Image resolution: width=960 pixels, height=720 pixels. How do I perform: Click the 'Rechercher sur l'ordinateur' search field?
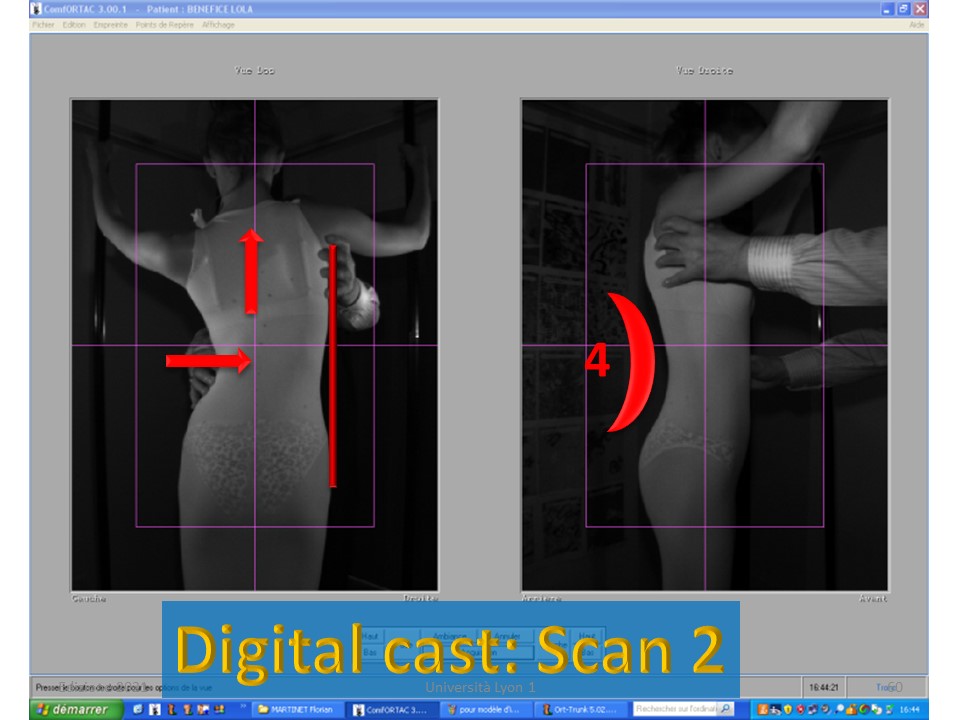click(x=675, y=709)
